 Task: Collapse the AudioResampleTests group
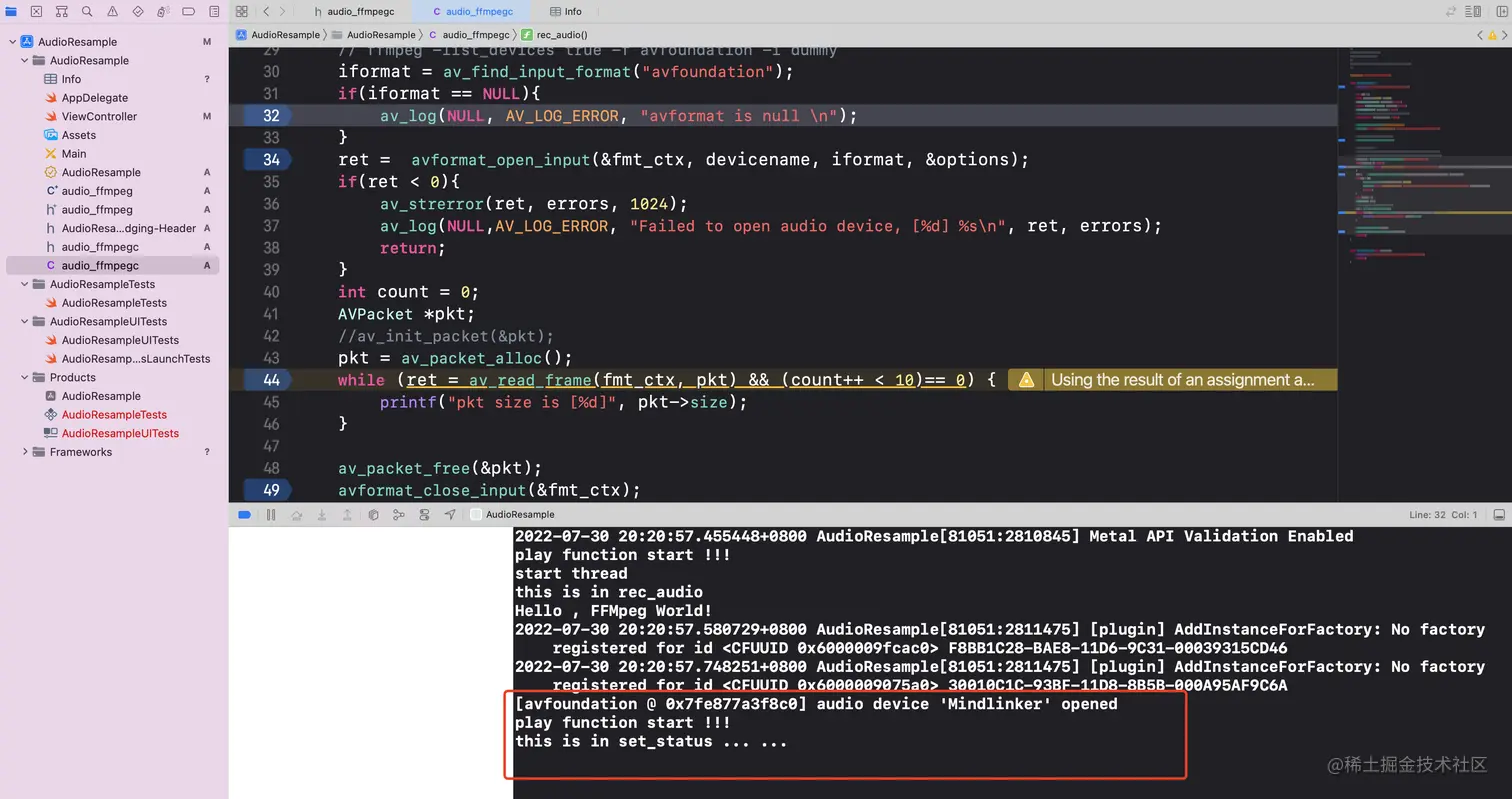pos(25,284)
